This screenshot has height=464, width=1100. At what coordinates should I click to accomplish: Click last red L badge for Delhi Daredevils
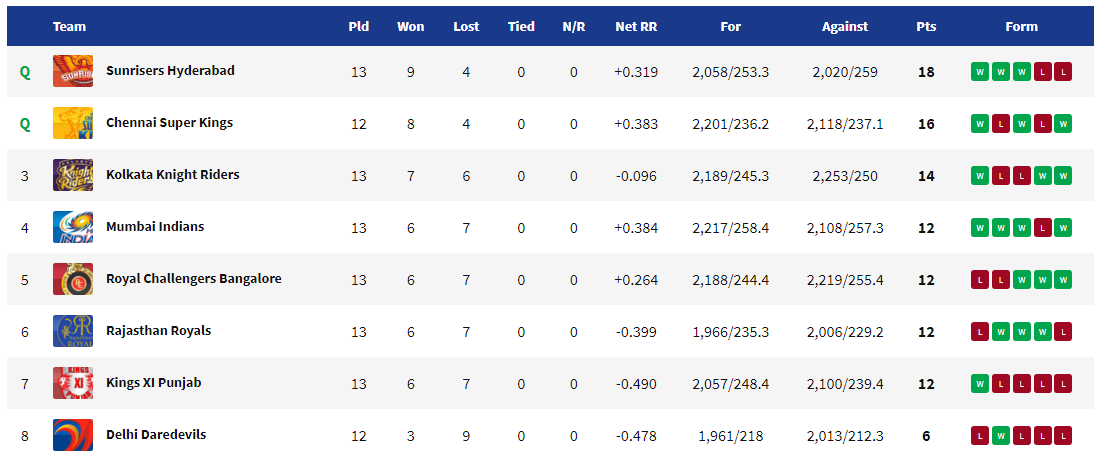pos(1063,435)
